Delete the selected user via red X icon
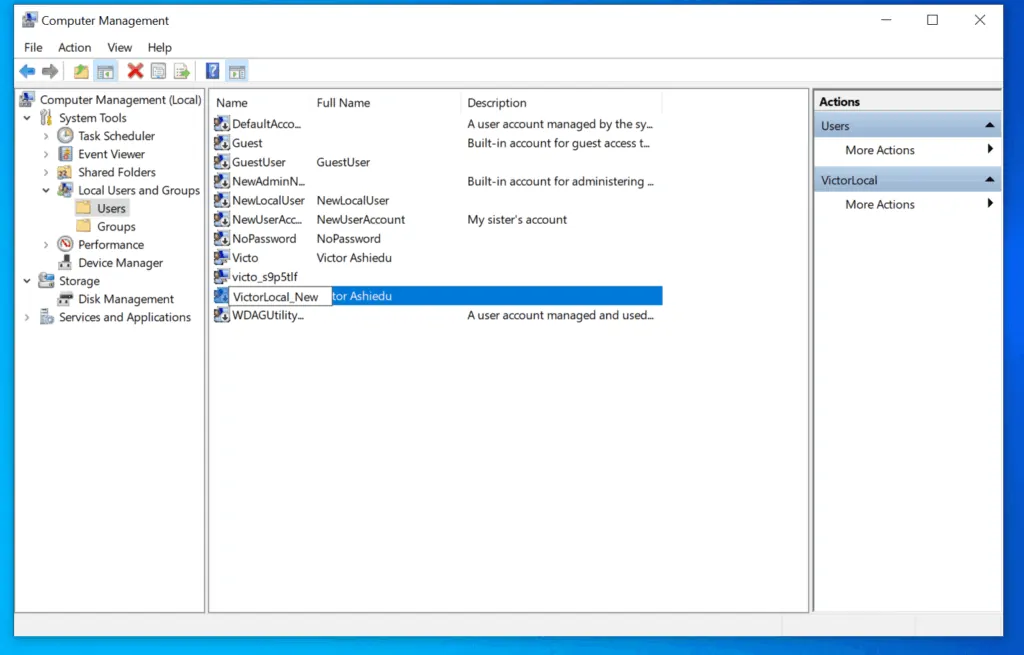1024x655 pixels. (x=134, y=70)
